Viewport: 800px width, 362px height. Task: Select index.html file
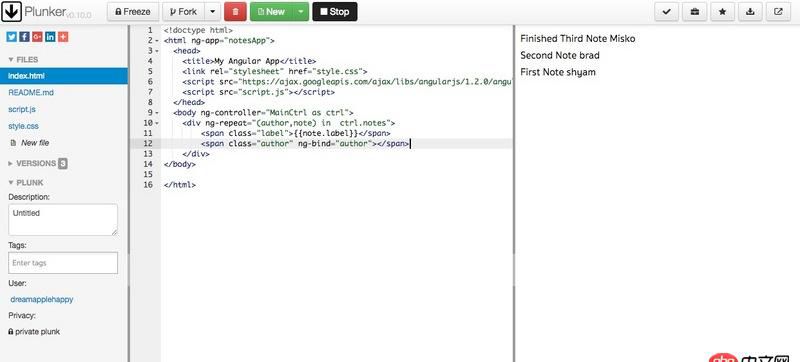pos(64,76)
